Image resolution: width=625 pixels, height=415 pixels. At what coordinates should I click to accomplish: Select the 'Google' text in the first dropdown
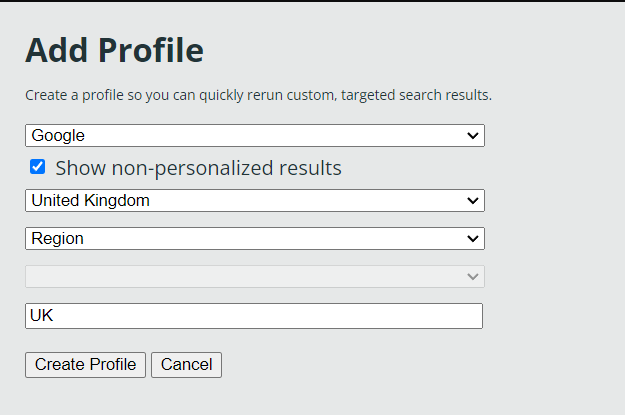(58, 135)
